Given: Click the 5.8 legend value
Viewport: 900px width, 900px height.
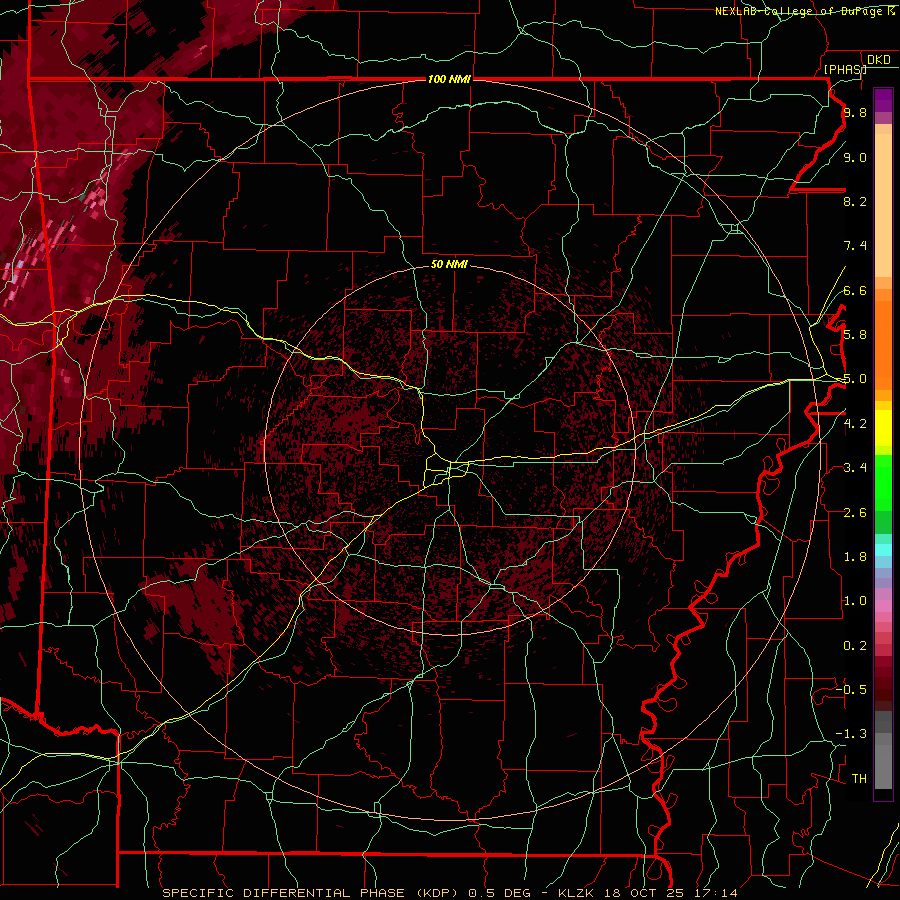Looking at the screenshot, I should coord(855,335).
